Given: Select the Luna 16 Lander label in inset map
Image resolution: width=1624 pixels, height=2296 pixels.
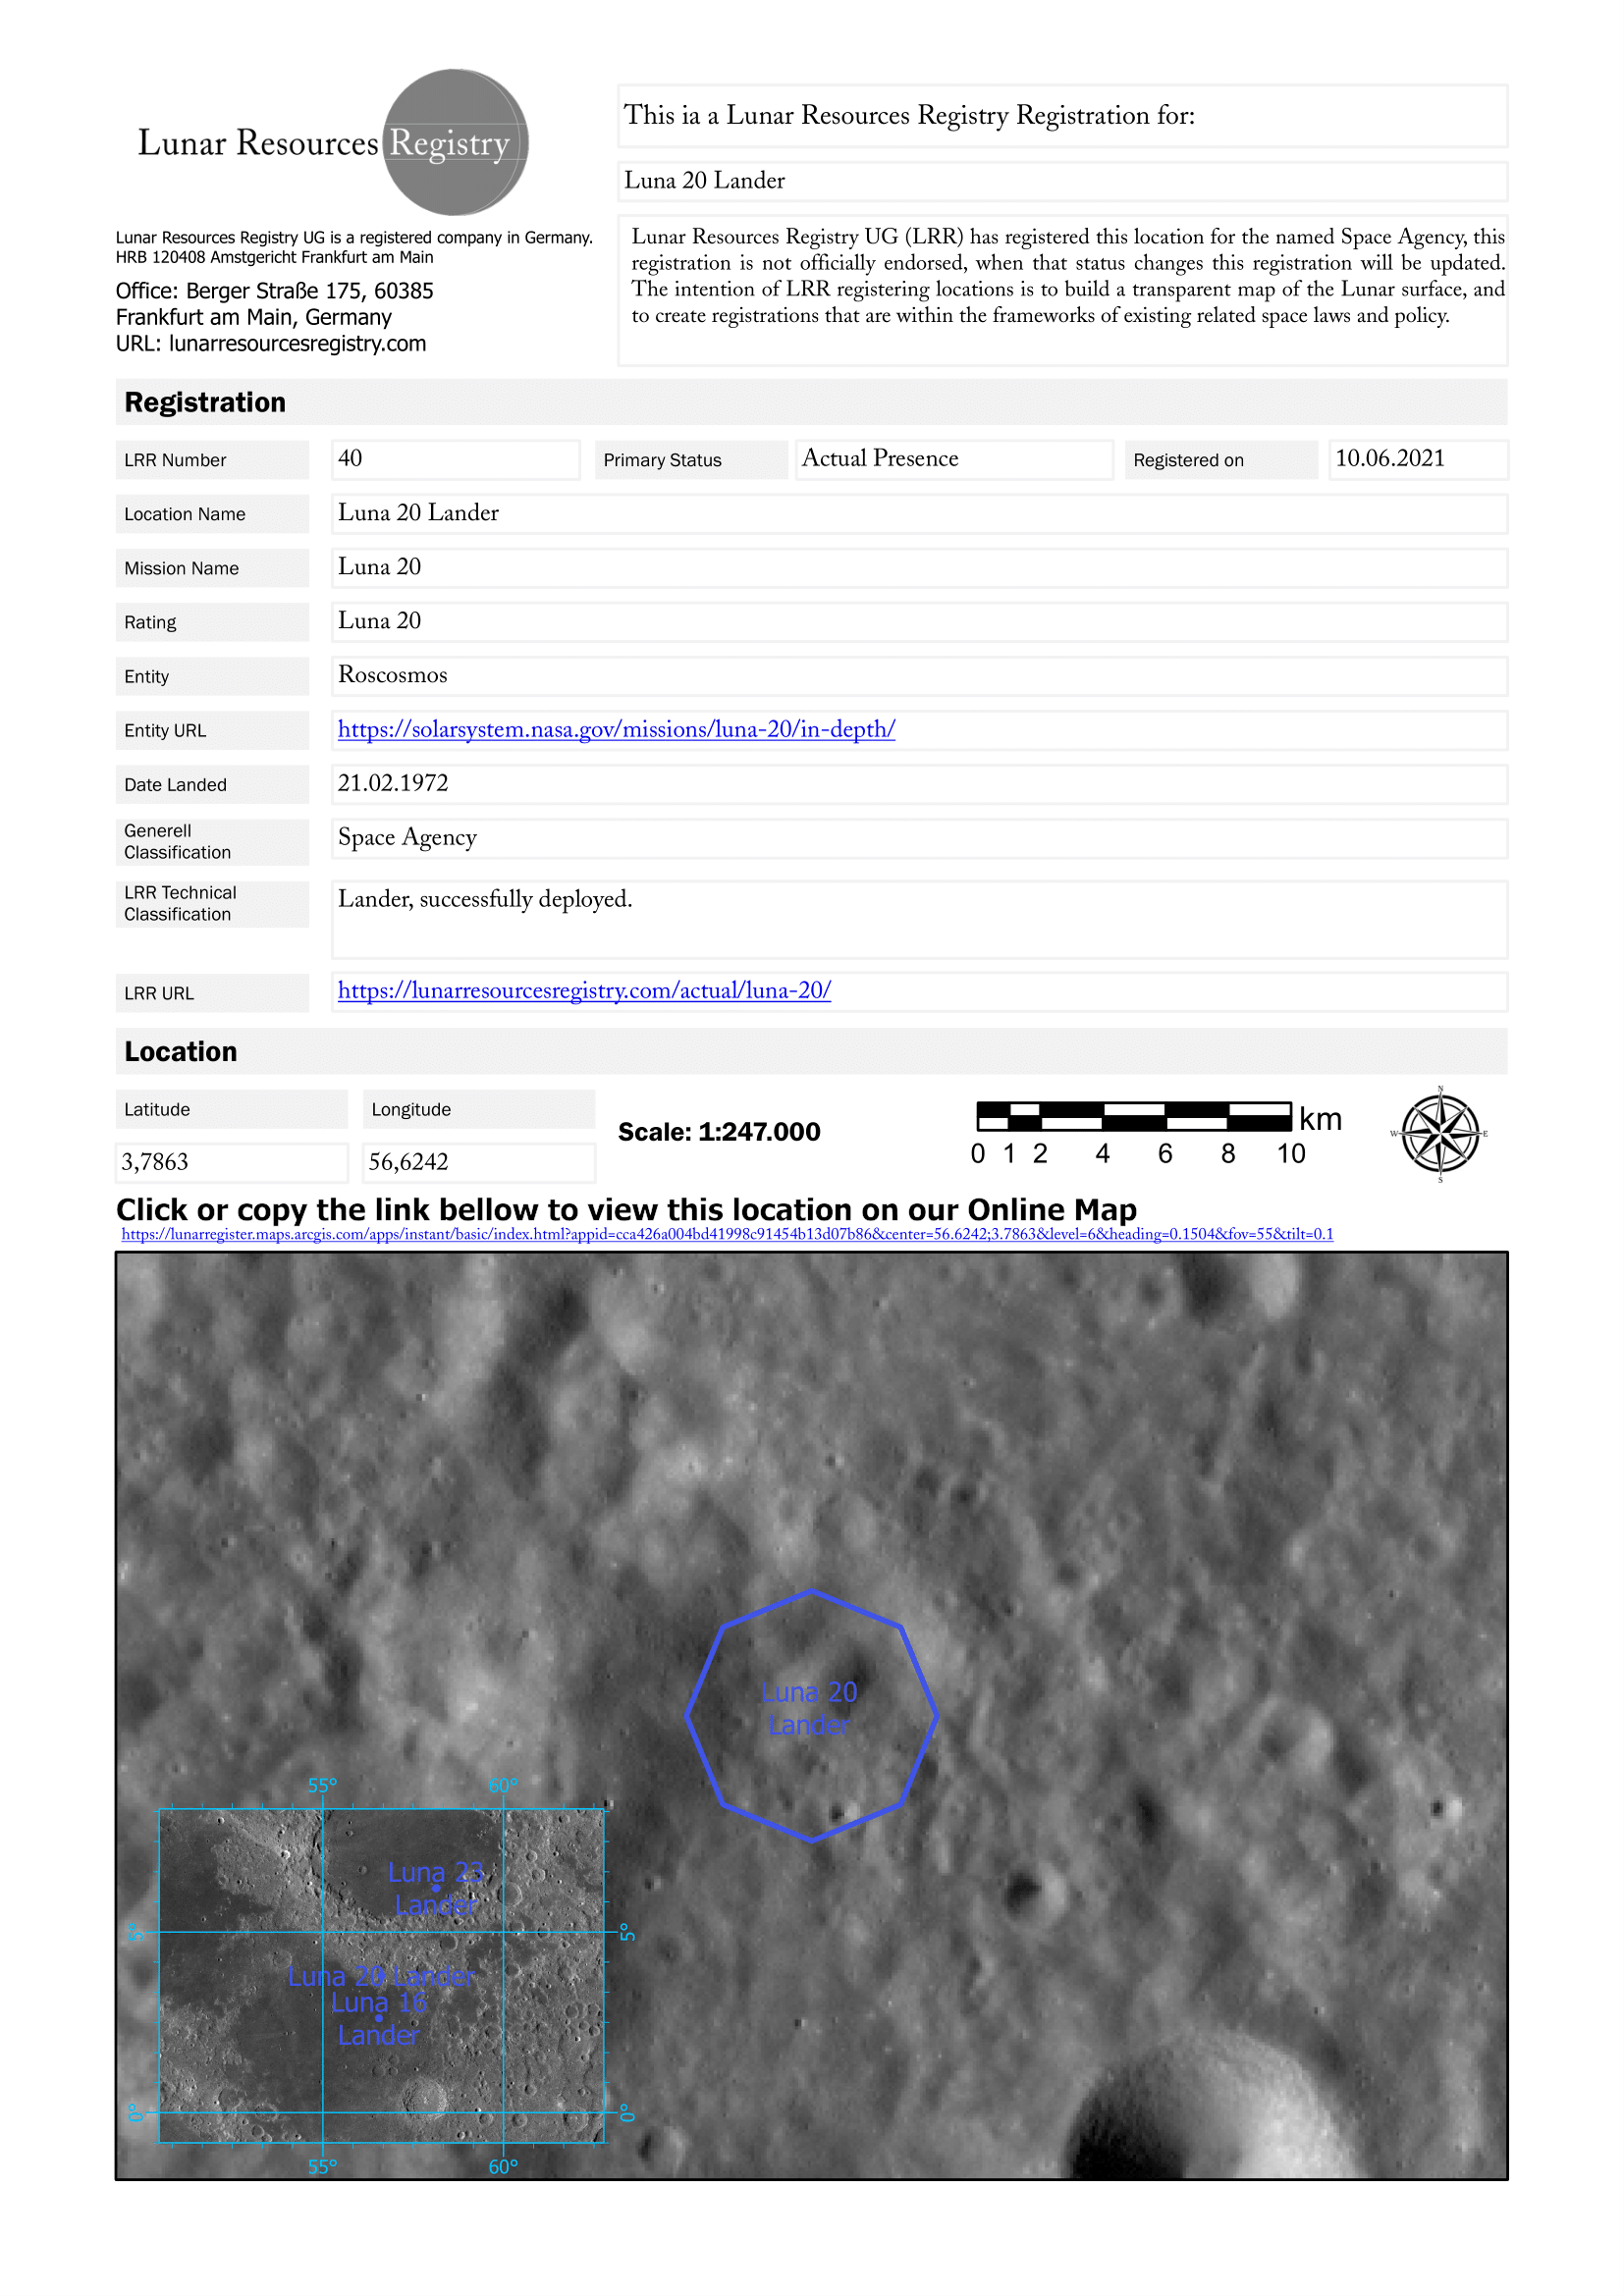Looking at the screenshot, I should 378,2018.
